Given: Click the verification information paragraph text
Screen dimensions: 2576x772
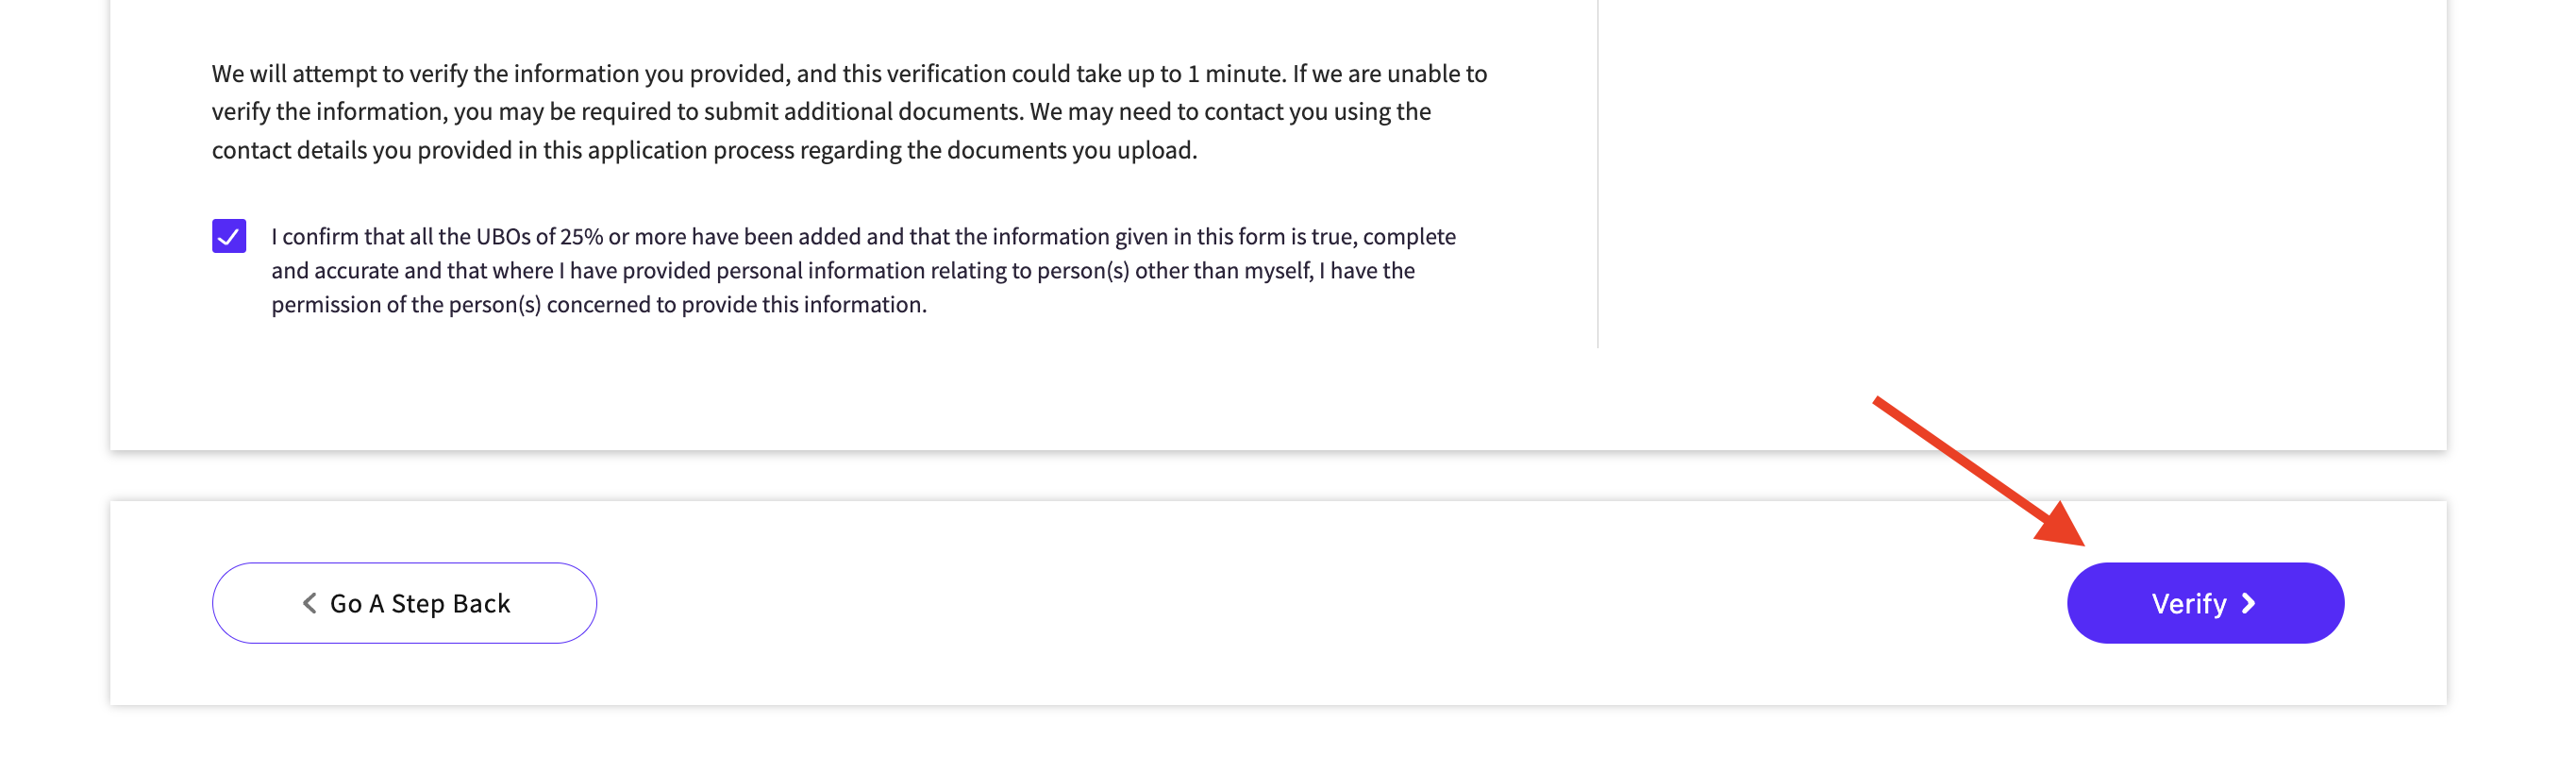Looking at the screenshot, I should [x=848, y=112].
